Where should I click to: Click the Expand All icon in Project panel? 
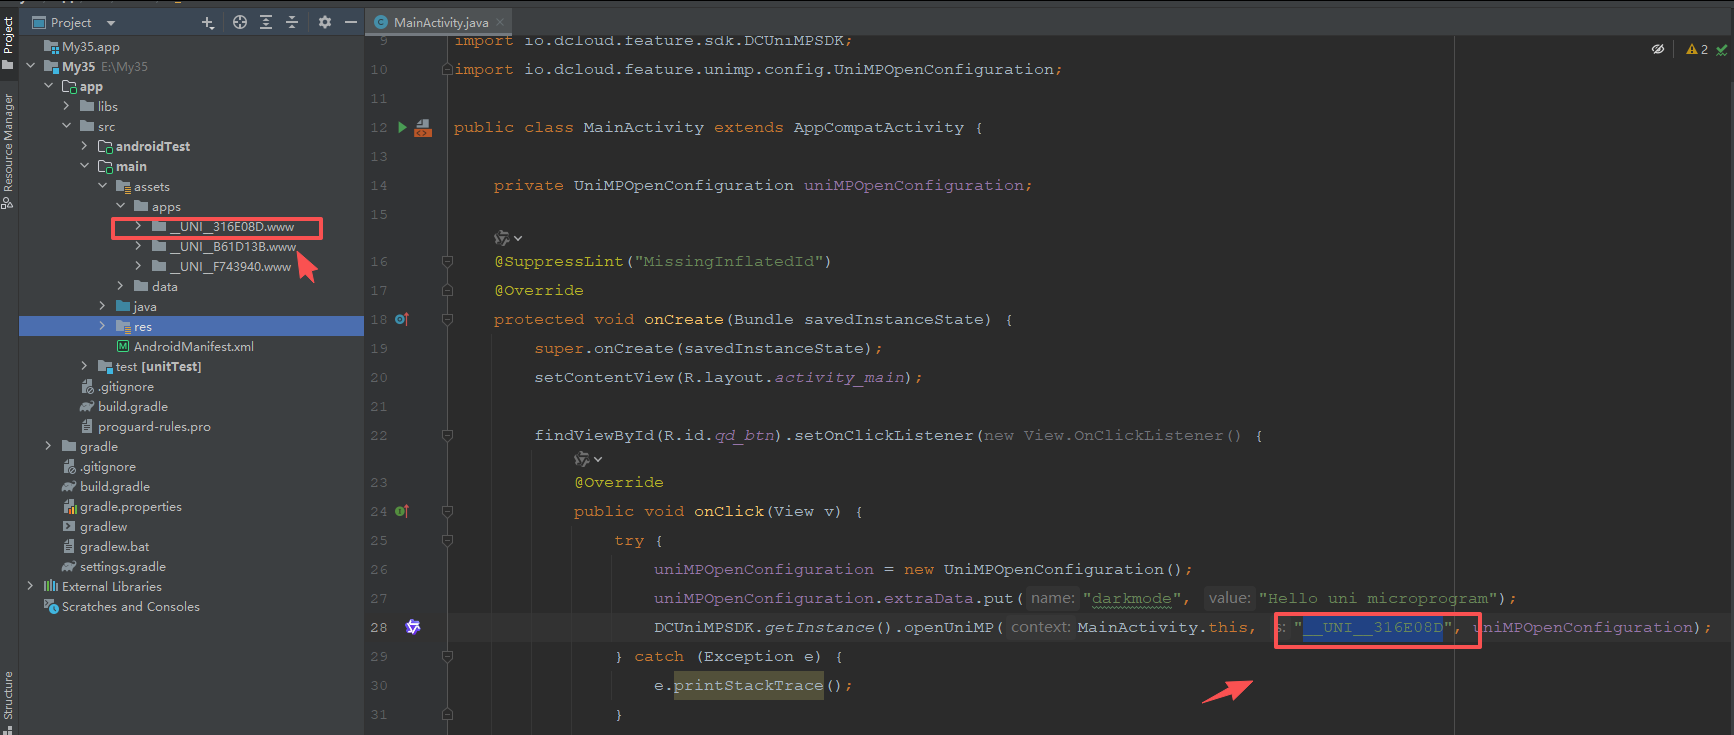[x=266, y=22]
